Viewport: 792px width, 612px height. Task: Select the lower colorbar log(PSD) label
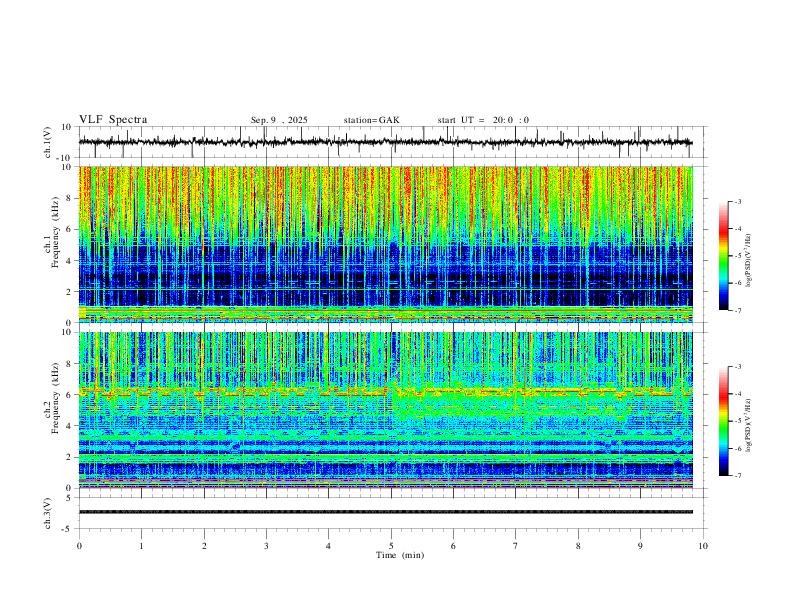coord(749,426)
